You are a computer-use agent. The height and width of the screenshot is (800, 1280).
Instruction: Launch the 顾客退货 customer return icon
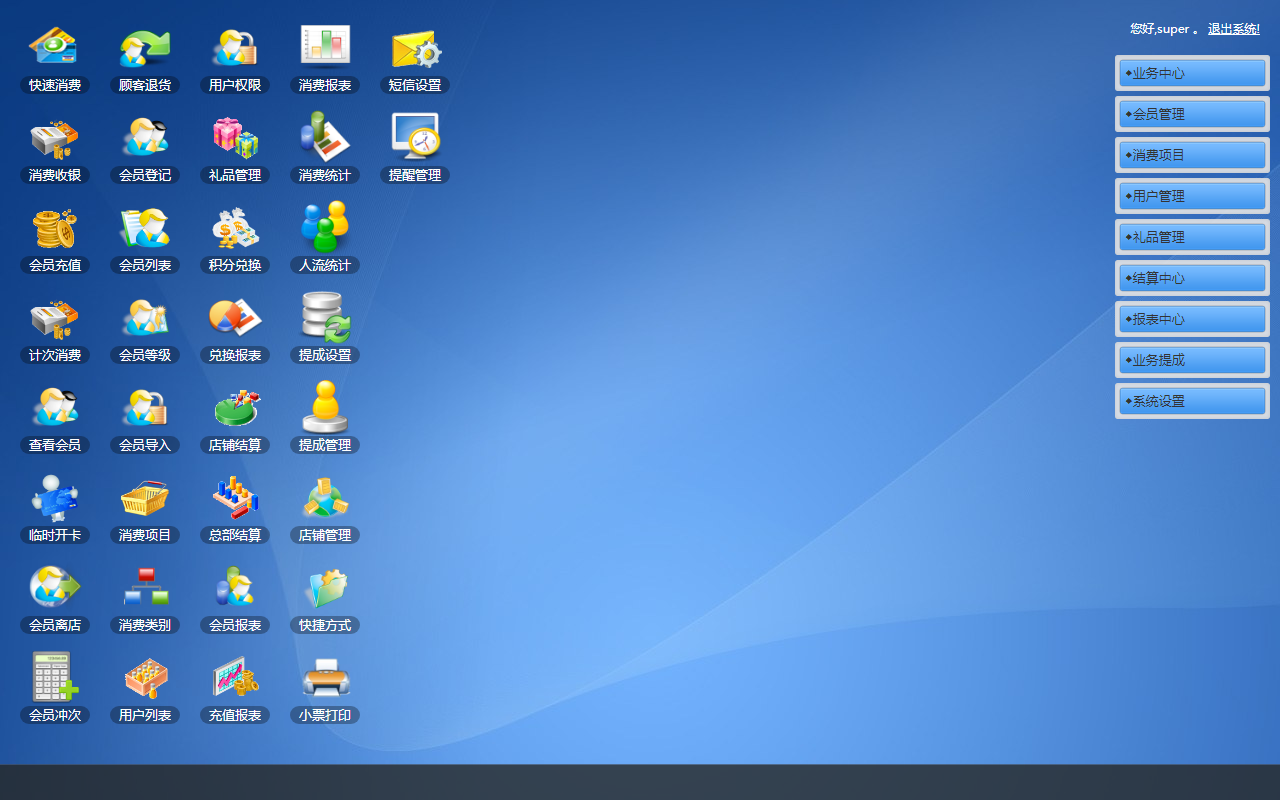point(144,47)
